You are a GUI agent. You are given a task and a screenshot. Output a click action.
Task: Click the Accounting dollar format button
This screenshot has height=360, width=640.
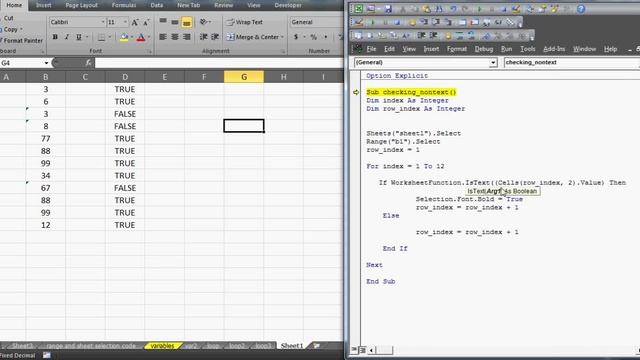(x=296, y=37)
